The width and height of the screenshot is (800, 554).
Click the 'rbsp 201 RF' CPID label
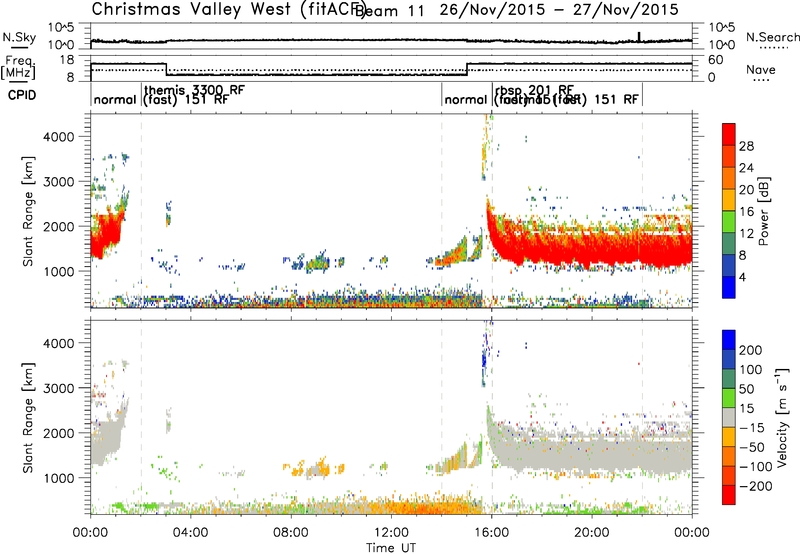534,90
